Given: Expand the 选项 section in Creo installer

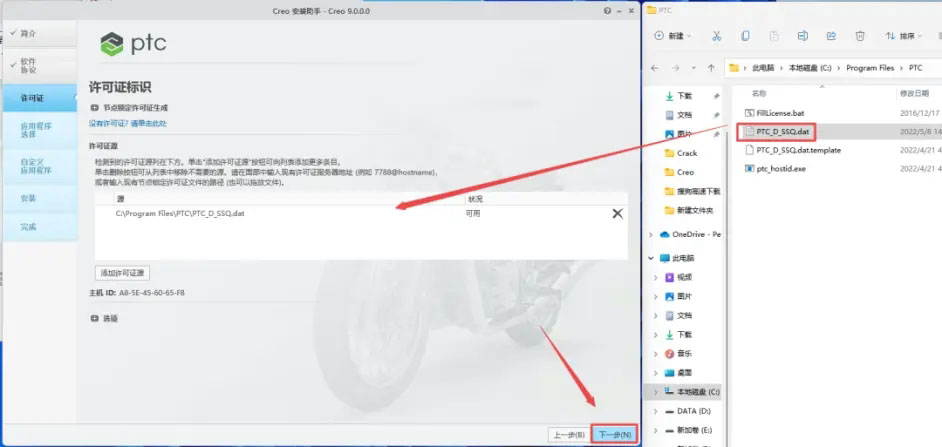Looking at the screenshot, I should 94,318.
